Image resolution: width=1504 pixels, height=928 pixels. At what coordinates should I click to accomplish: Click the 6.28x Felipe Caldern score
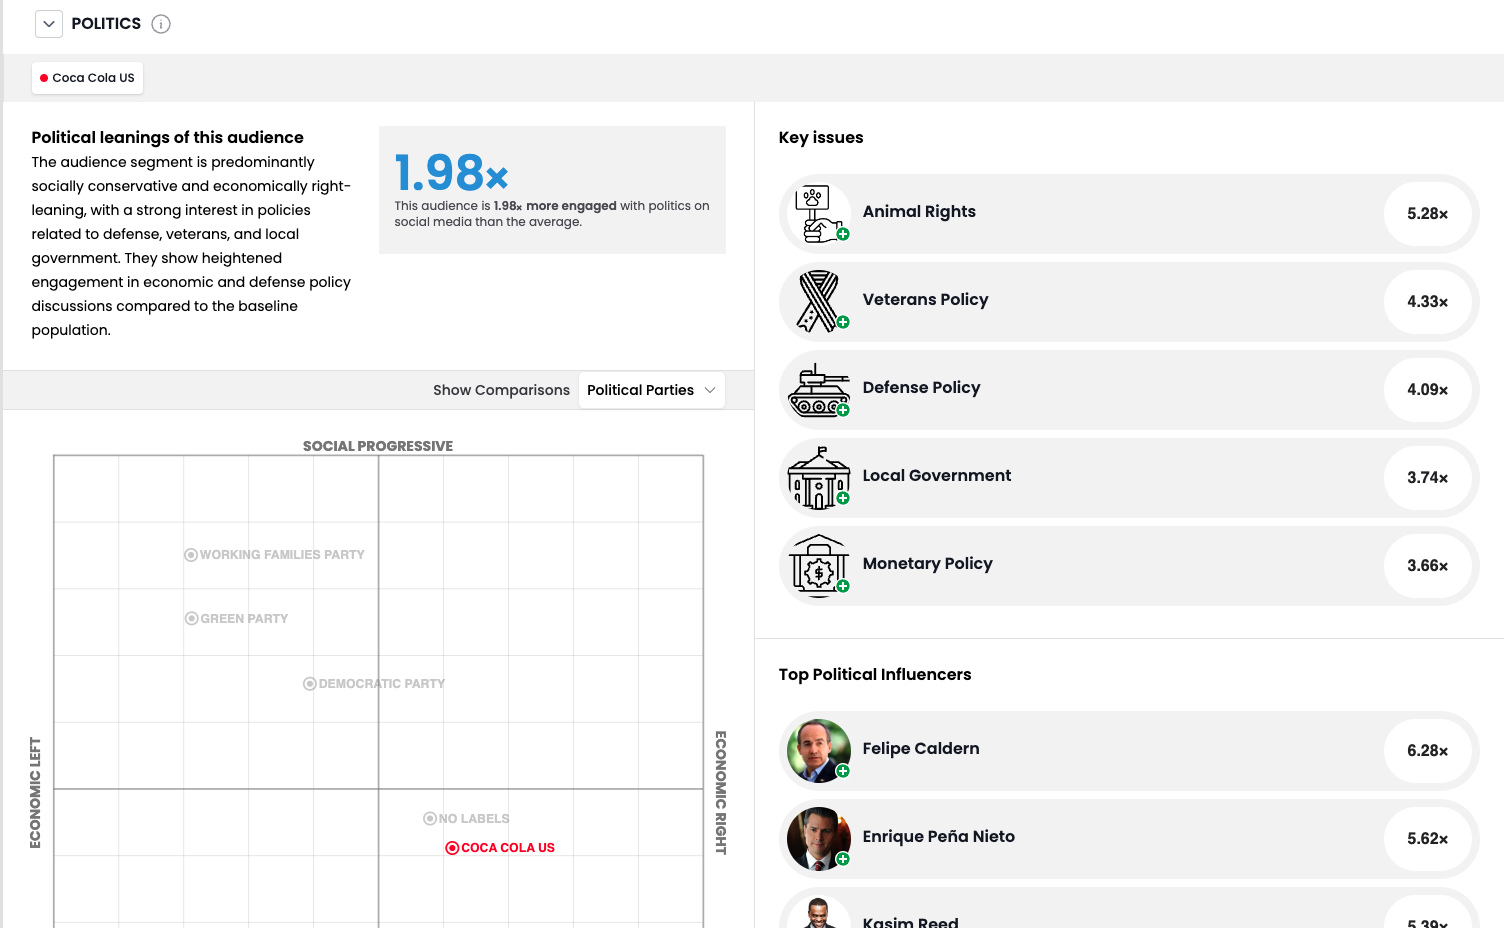coord(1427,751)
